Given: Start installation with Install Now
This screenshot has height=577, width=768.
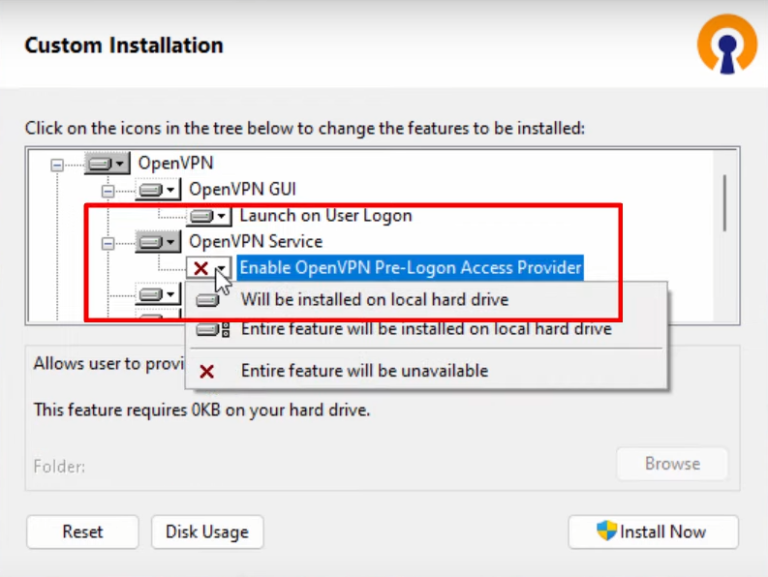Looking at the screenshot, I should 653,532.
